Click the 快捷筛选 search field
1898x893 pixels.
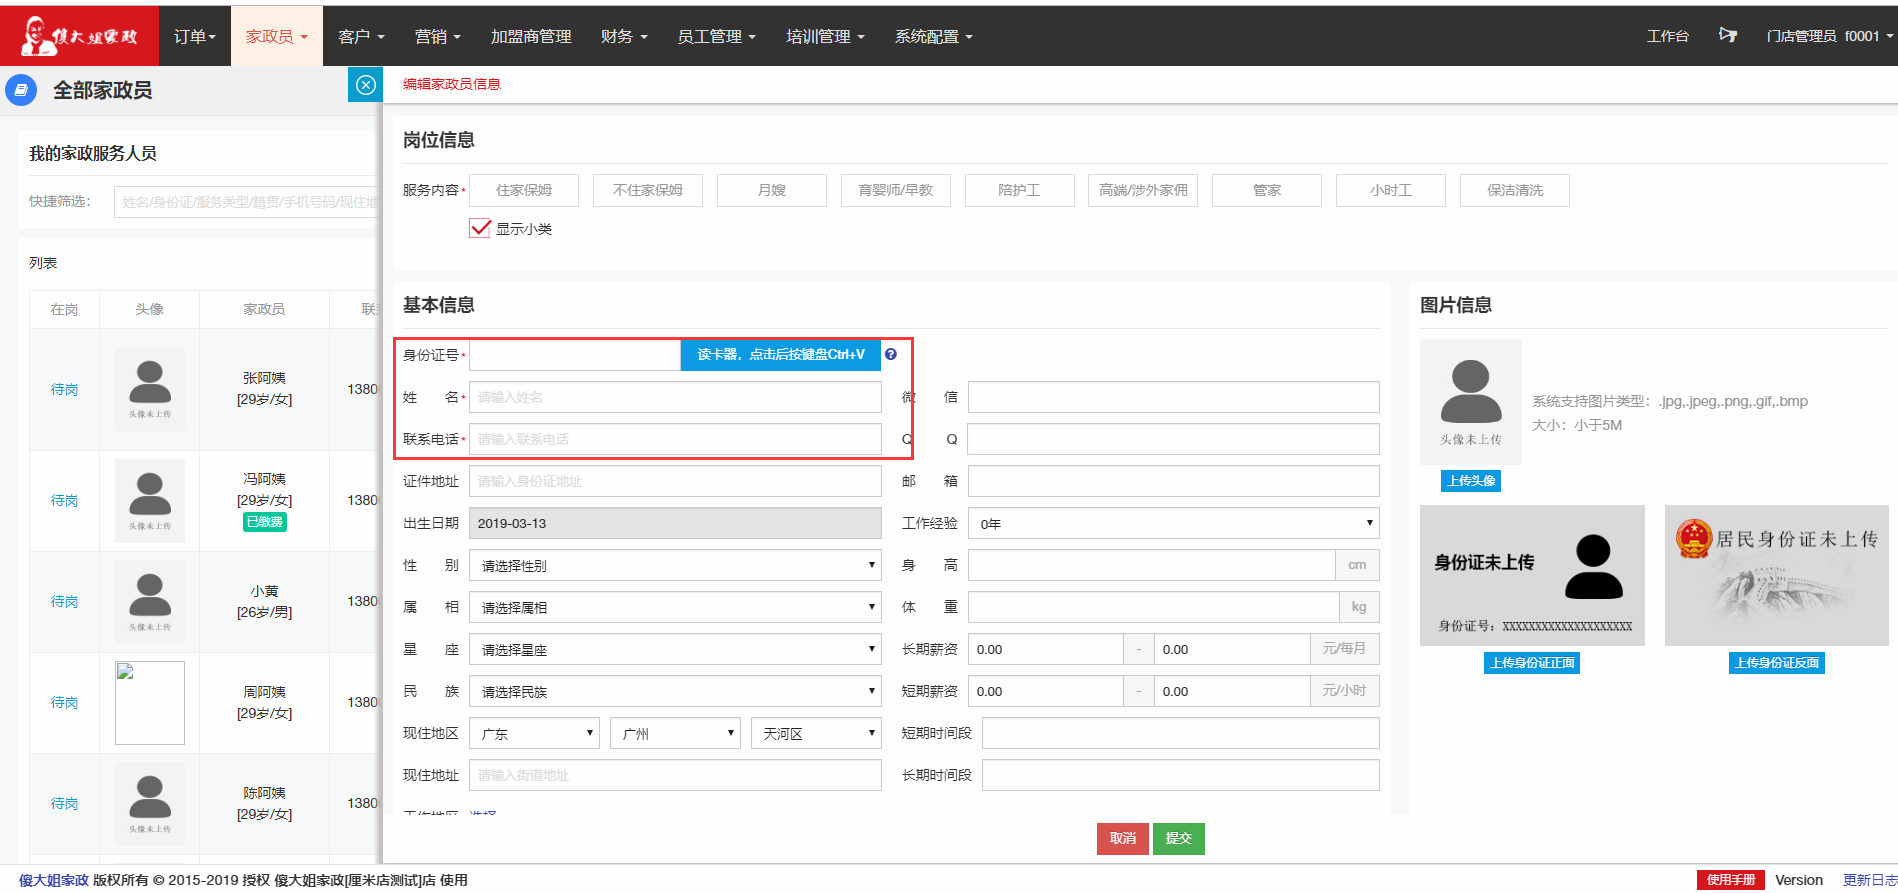click(x=246, y=202)
